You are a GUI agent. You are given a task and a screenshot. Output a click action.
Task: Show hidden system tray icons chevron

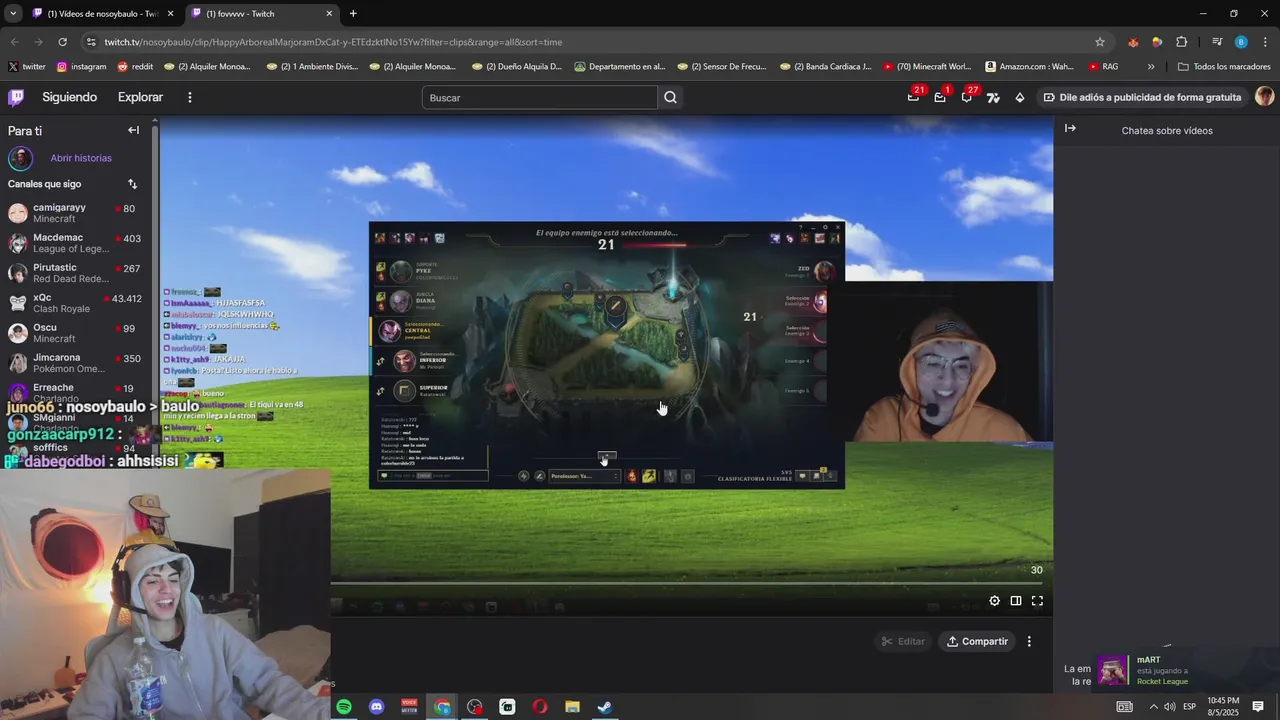coord(1153,707)
